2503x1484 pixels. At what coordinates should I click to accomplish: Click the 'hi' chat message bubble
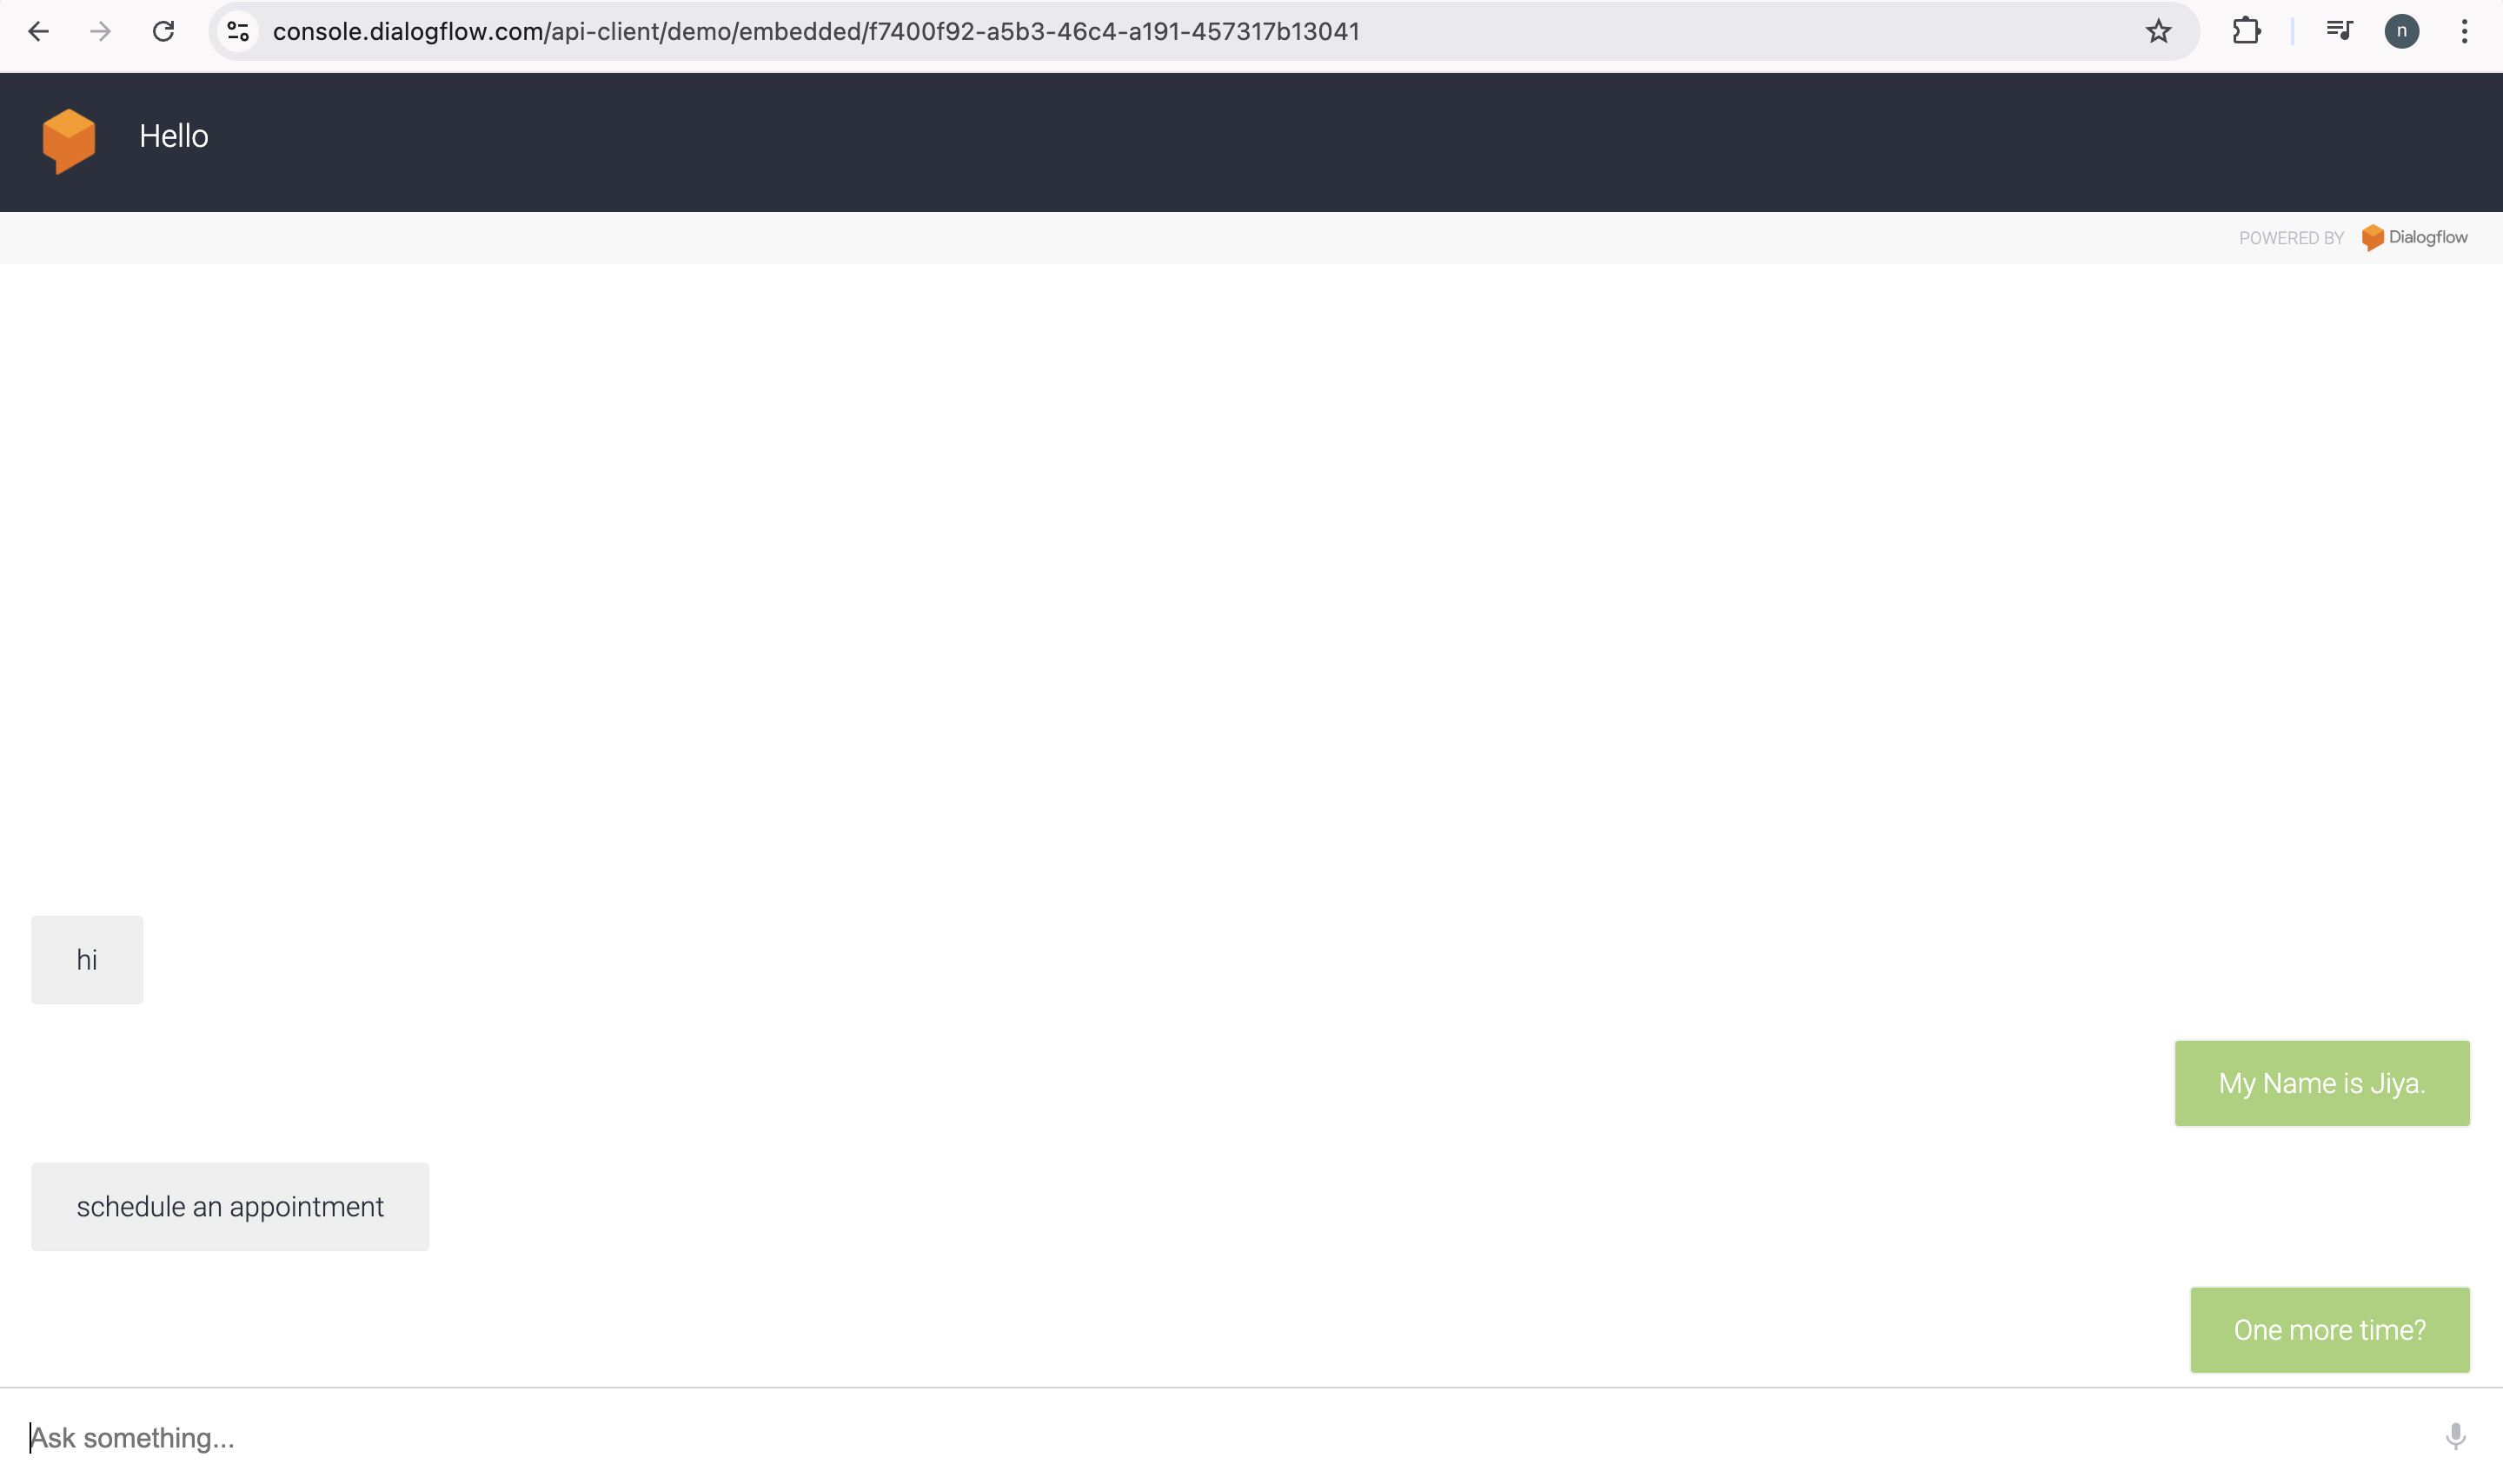[x=85, y=959]
